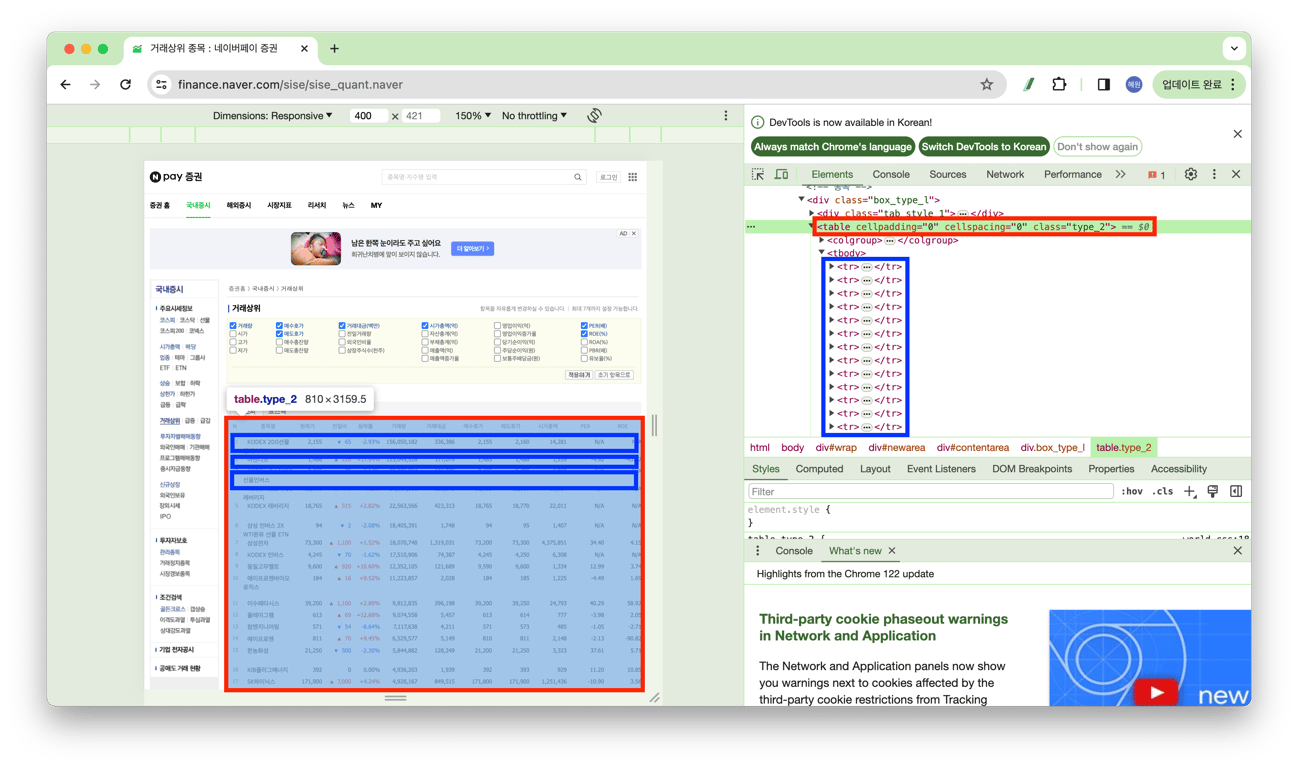
Task: Click the search magnifier on Naver Finance
Action: coord(577,177)
